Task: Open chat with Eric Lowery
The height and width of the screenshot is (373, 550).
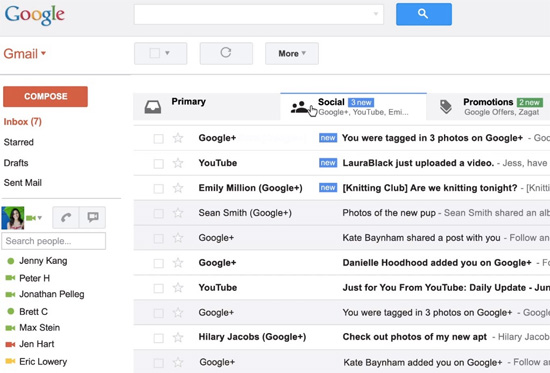Action: pos(43,361)
